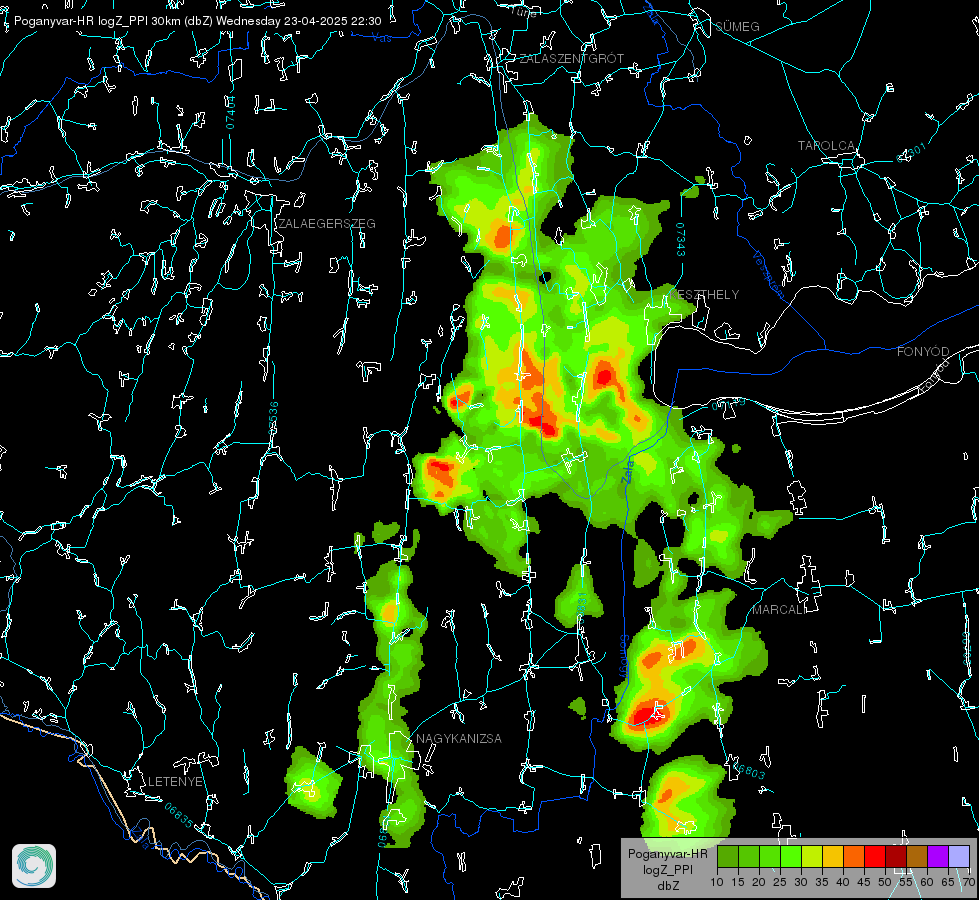Click the legend scale value 10
The height and width of the screenshot is (900, 979).
(717, 882)
